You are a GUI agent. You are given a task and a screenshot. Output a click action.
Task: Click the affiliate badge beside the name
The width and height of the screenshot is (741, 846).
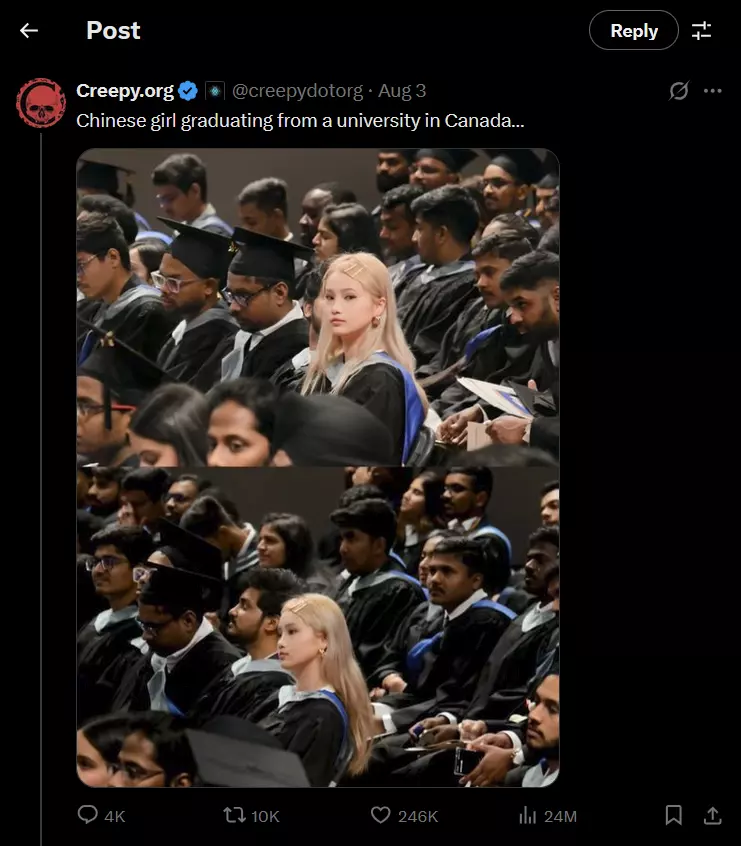pyautogui.click(x=215, y=91)
